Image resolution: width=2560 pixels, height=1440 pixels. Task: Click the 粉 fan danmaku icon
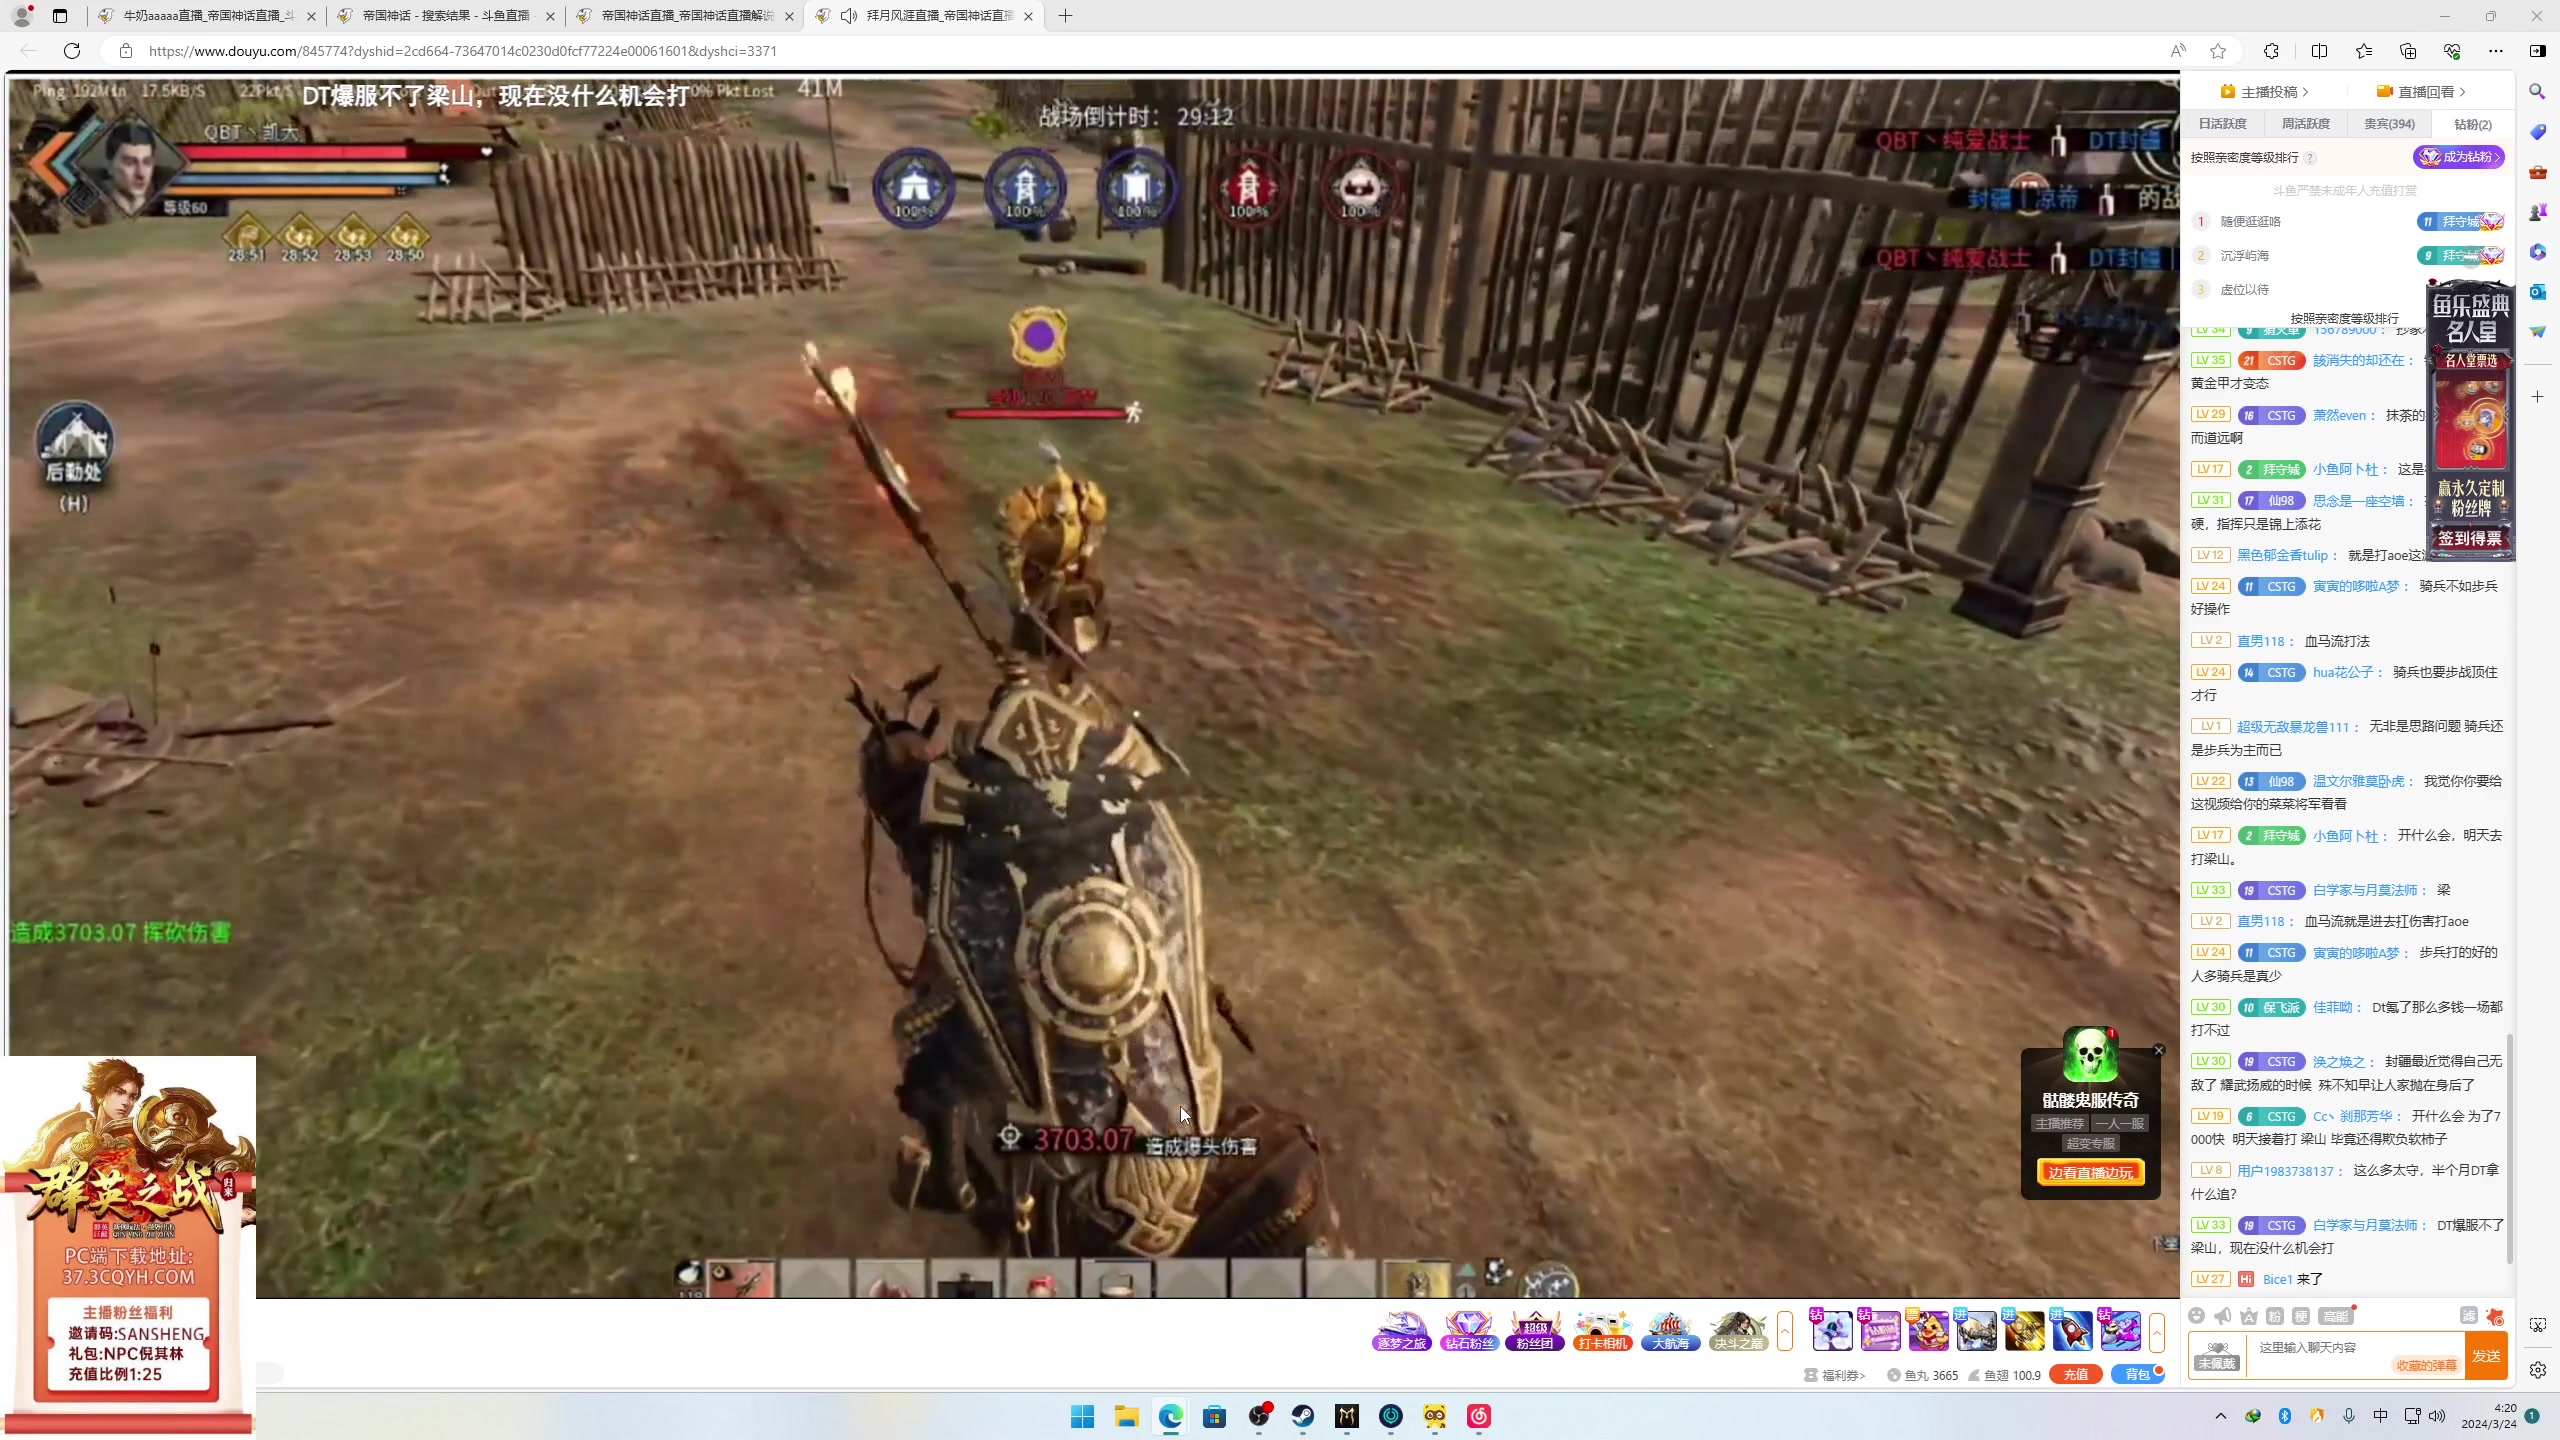(x=2275, y=1316)
